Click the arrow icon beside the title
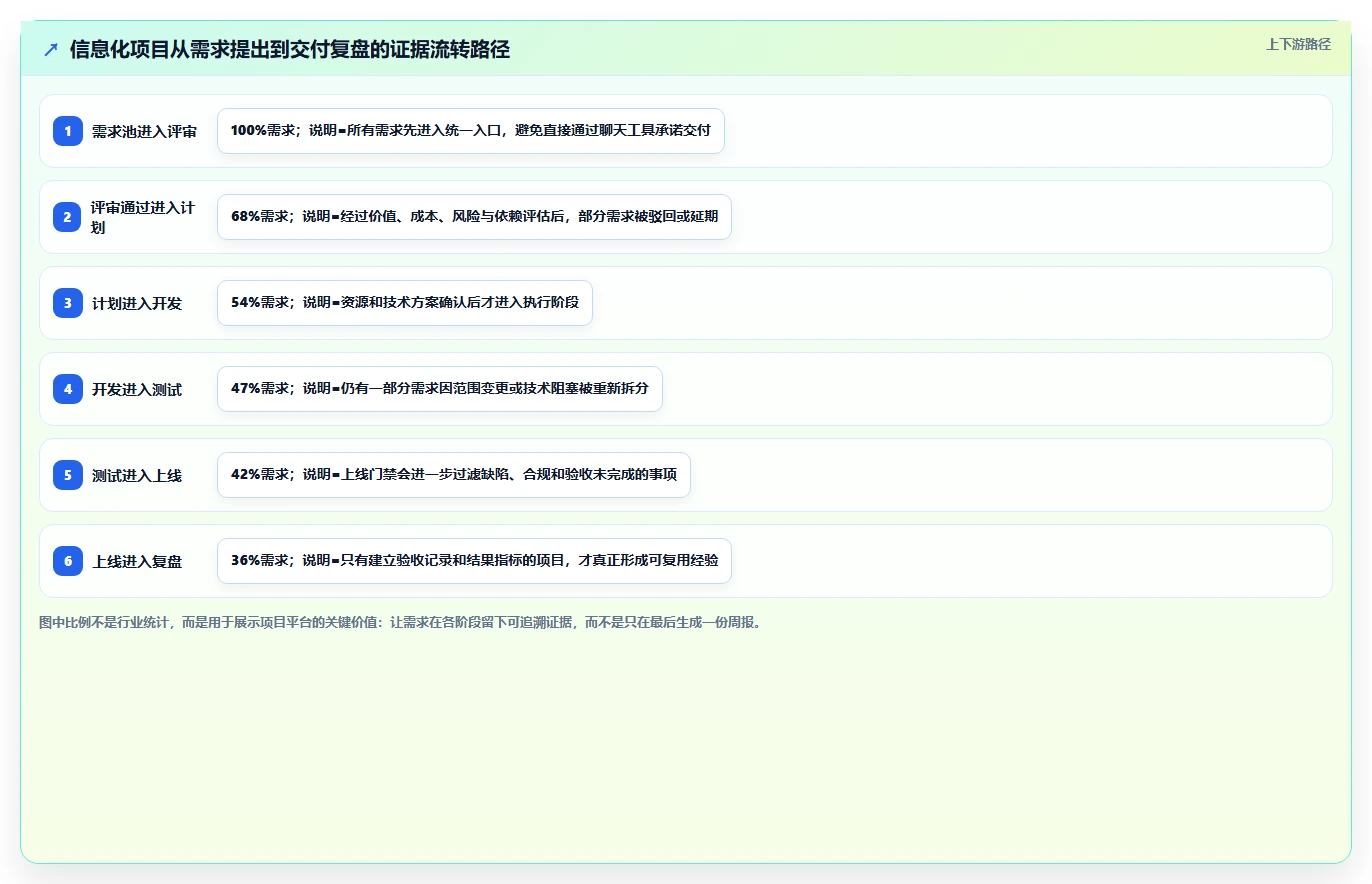The image size is (1372, 884). 51,49
